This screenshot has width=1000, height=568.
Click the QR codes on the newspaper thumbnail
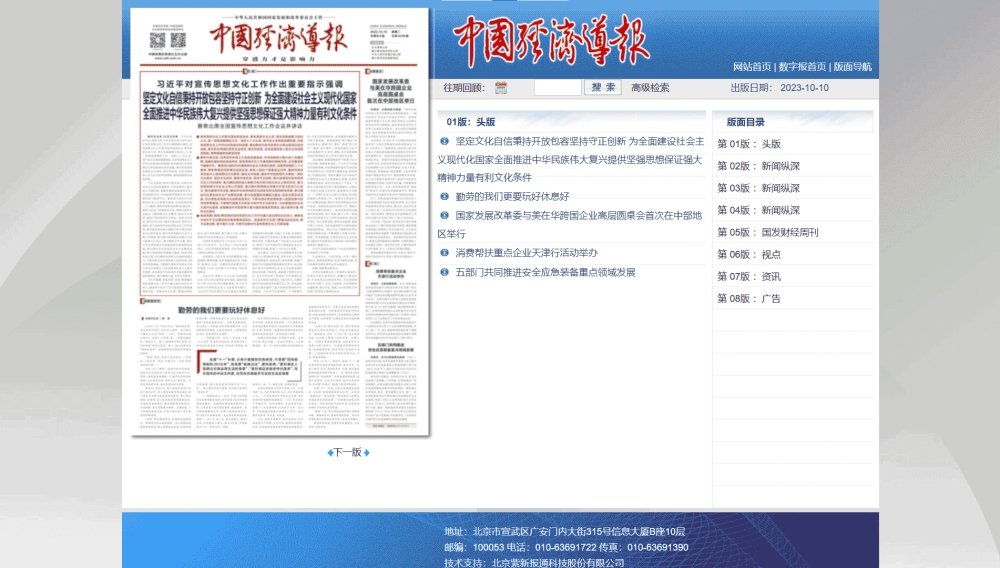[x=168, y=41]
